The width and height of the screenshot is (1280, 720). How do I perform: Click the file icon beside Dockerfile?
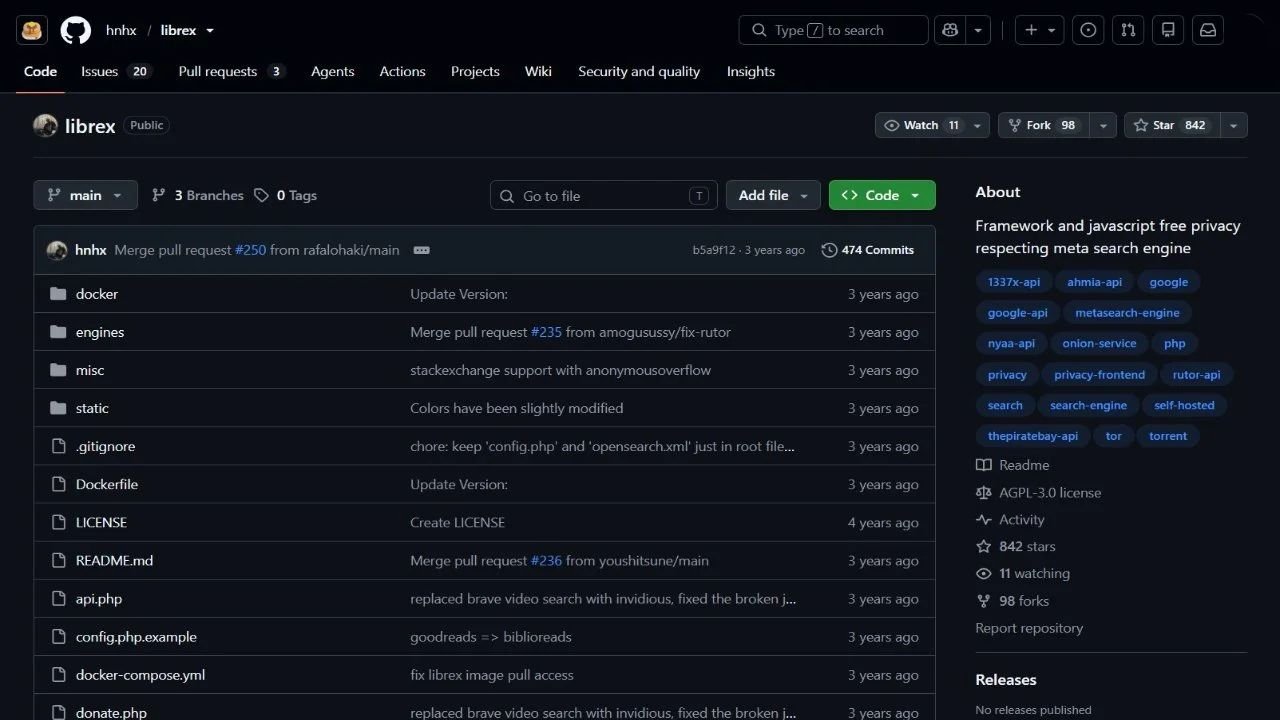click(x=58, y=484)
